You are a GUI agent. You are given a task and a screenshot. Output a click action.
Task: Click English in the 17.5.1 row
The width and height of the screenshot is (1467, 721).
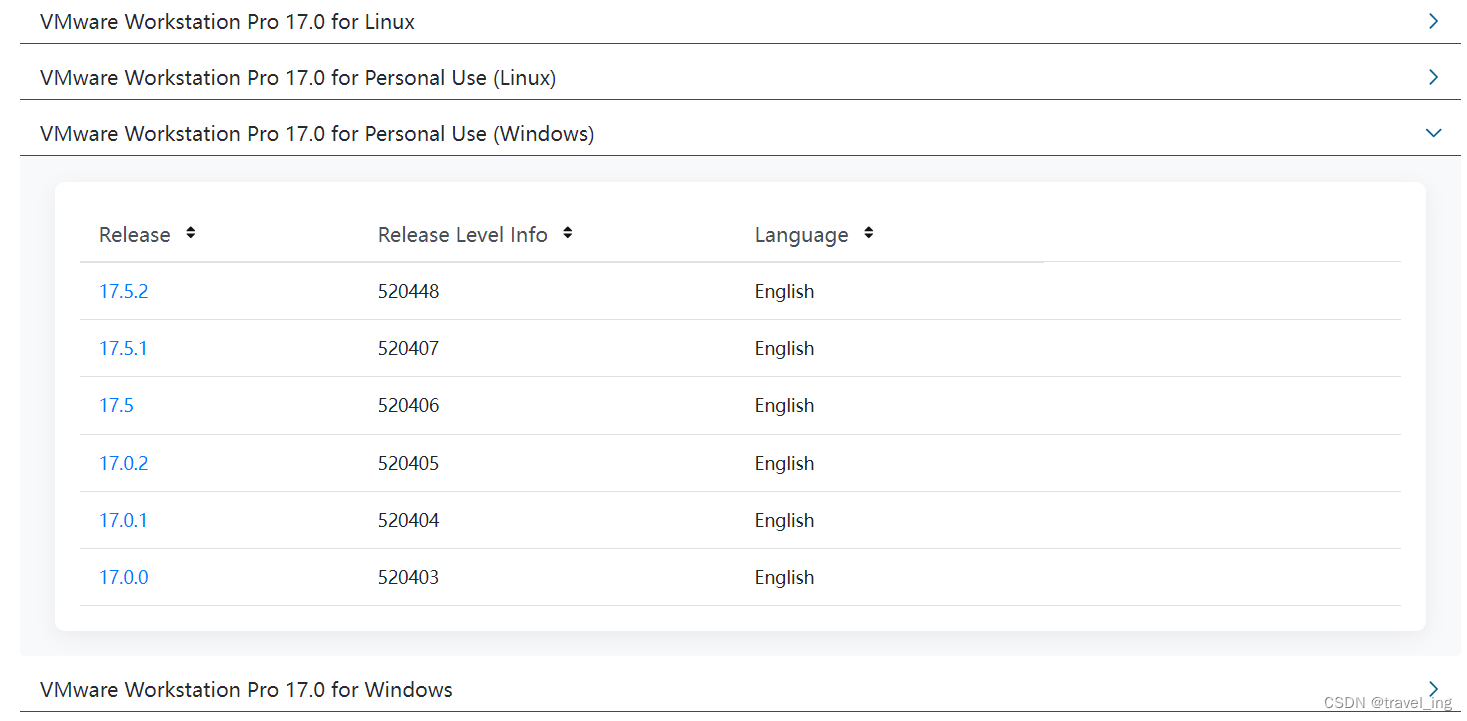784,348
